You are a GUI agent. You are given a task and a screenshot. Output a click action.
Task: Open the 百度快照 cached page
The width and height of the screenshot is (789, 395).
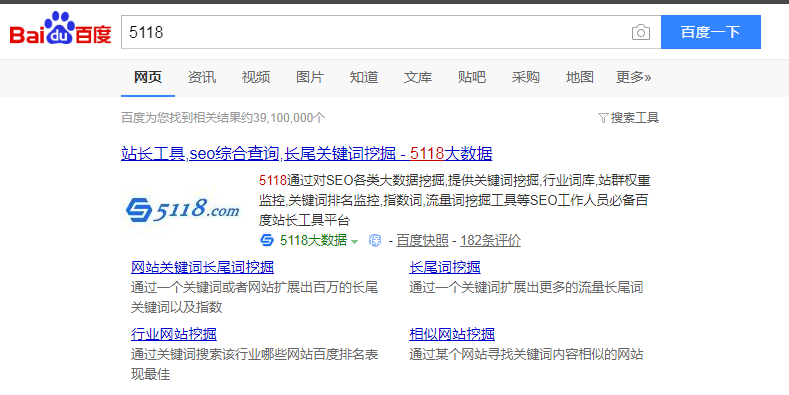pyautogui.click(x=422, y=241)
